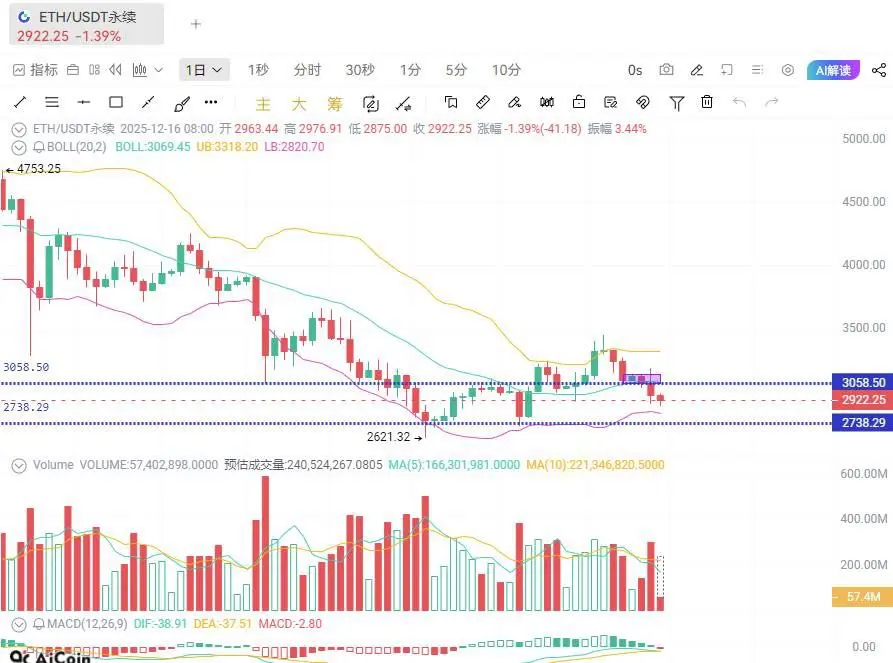Select the parallel horizontal lines tool
The image size is (893, 663).
pos(52,103)
